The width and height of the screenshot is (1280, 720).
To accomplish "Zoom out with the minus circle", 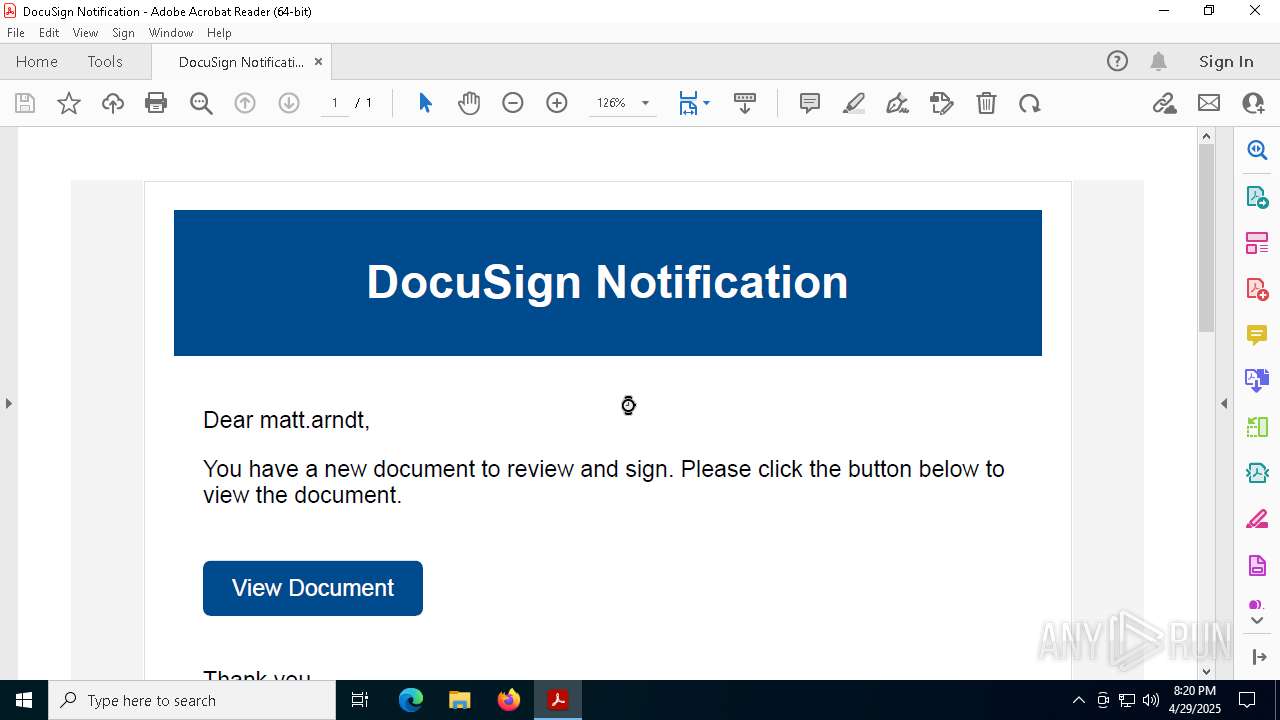I will [x=513, y=103].
